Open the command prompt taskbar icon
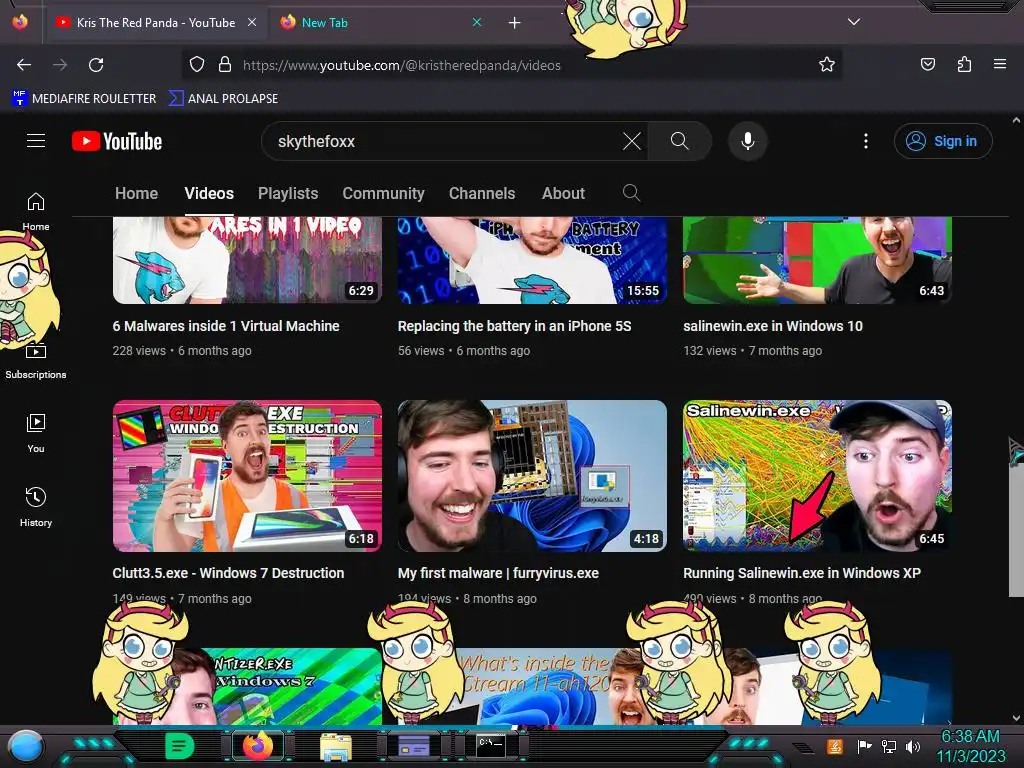This screenshot has height=768, width=1024. tap(490, 745)
